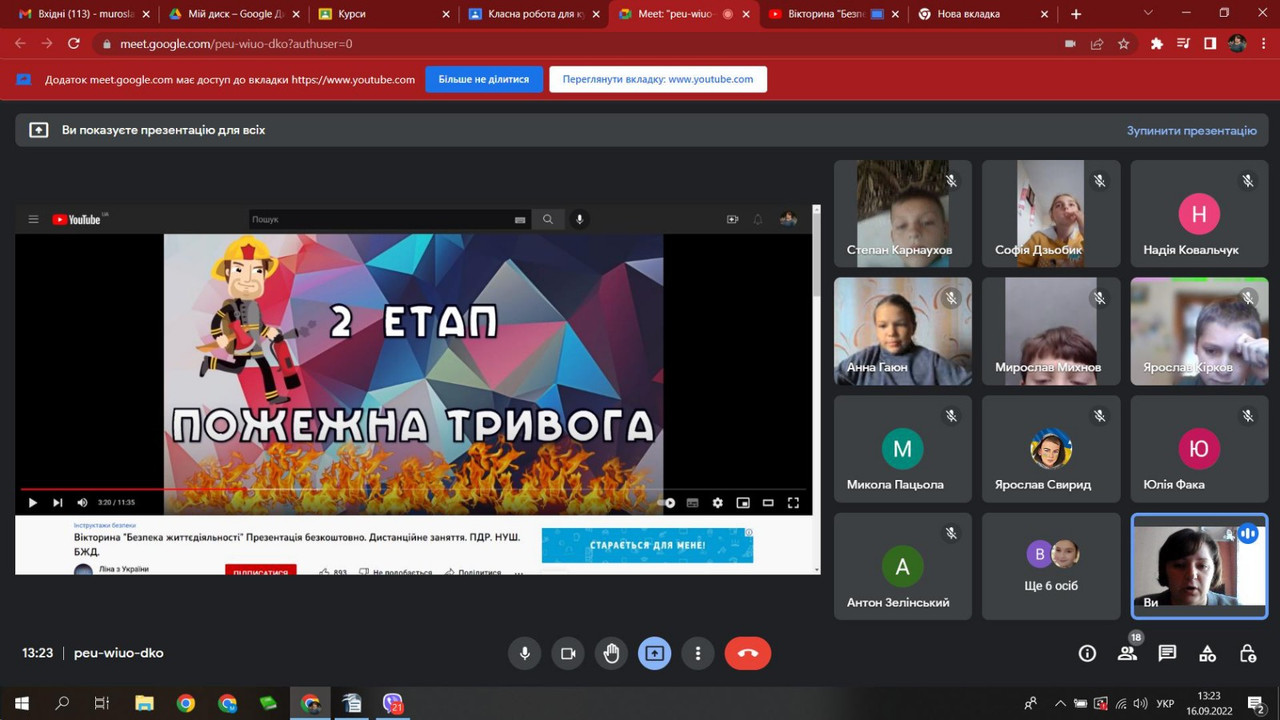
Task: Open YouTube account avatar menu
Action: 788,219
